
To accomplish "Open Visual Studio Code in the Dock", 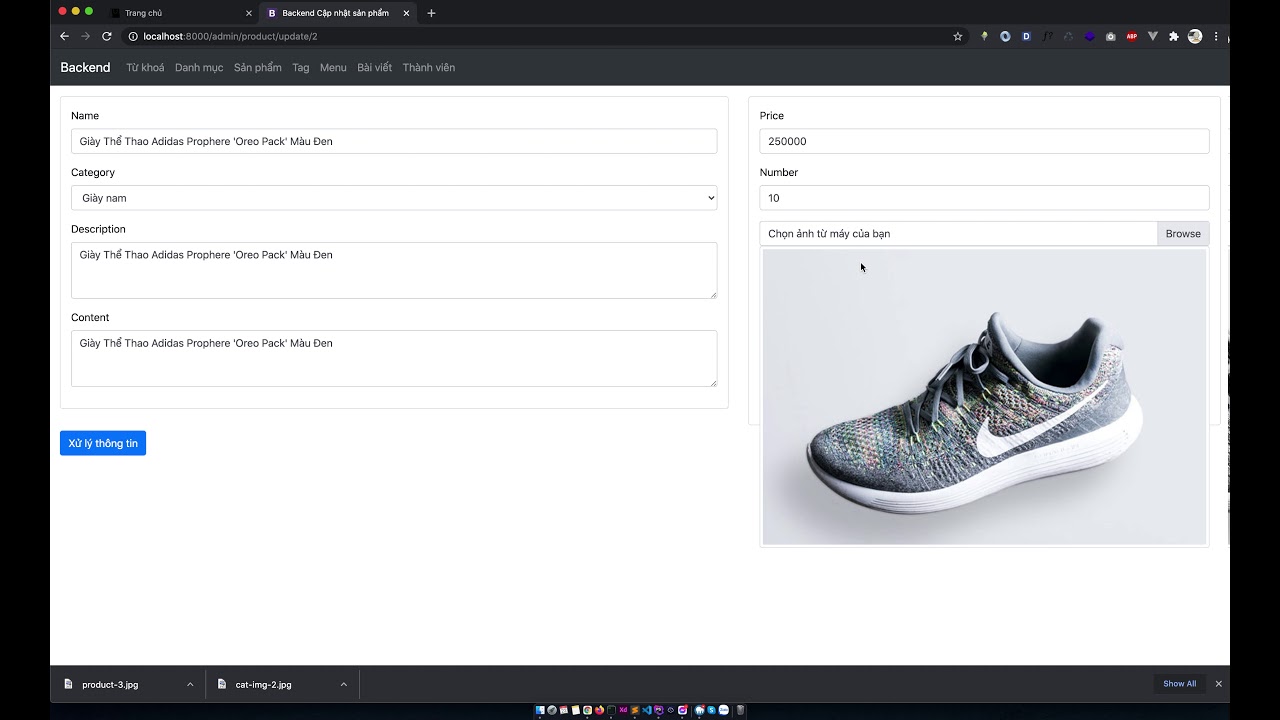I will point(647,710).
